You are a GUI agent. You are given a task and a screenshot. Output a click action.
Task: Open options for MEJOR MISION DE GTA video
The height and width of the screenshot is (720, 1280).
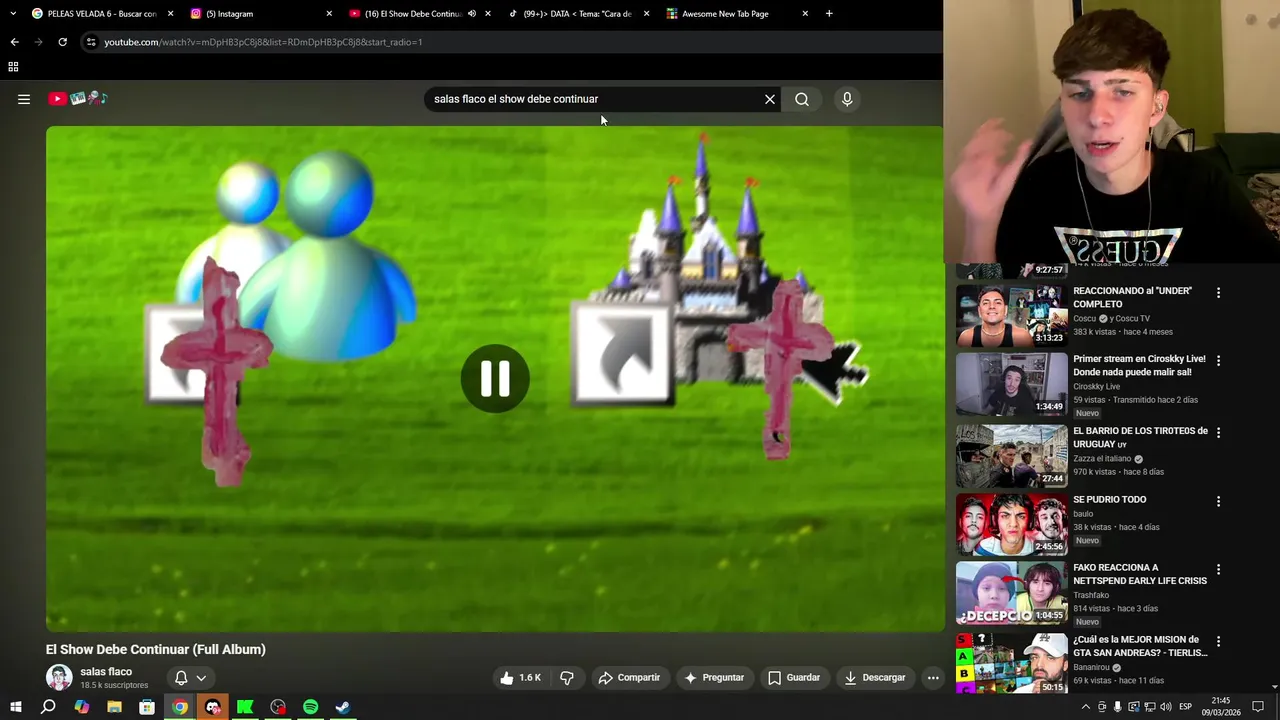click(x=1218, y=641)
